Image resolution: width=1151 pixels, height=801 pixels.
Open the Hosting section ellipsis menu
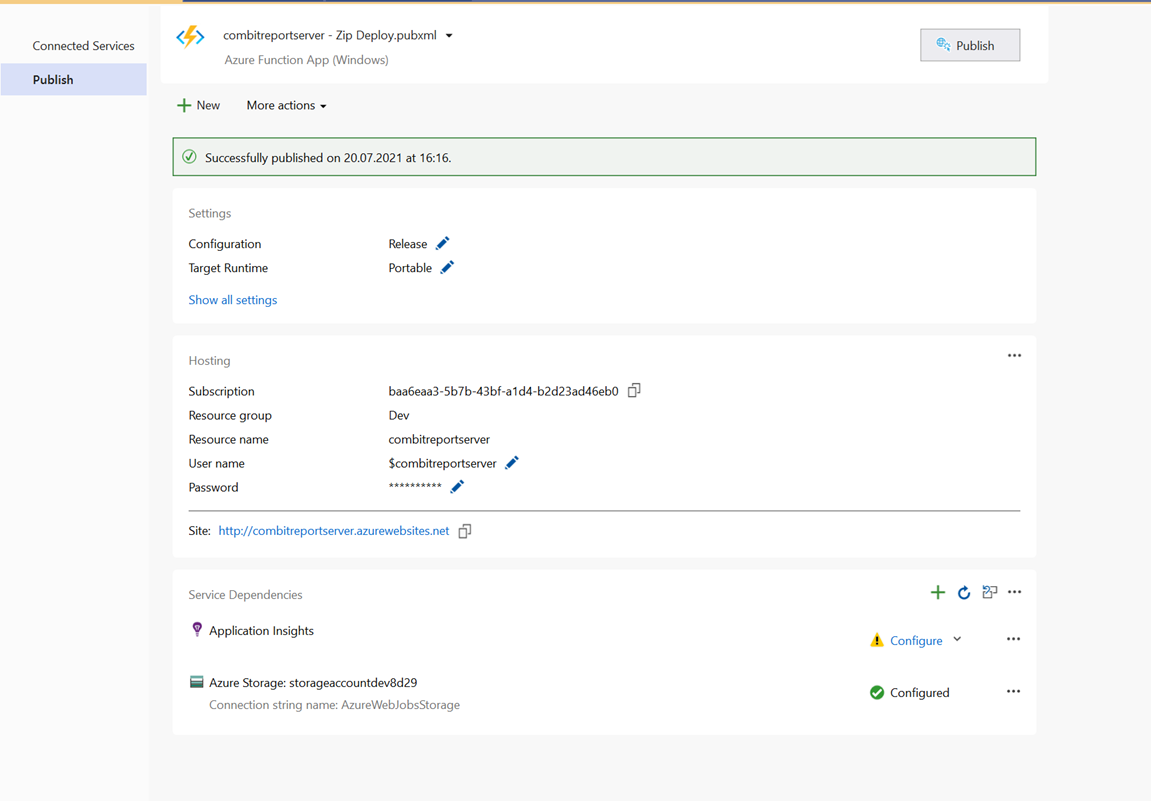pyautogui.click(x=1014, y=355)
